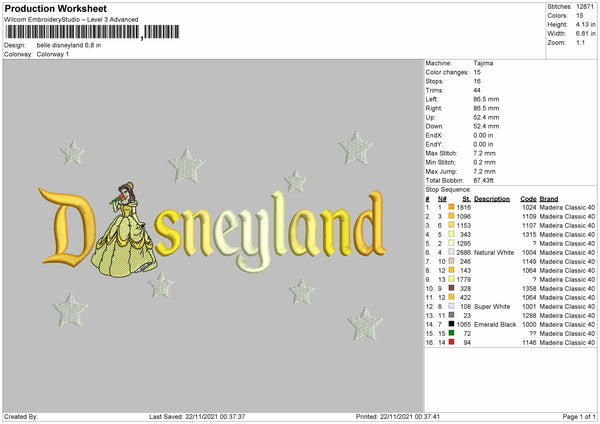
Task: Click the stitches total '12871'
Action: point(585,7)
